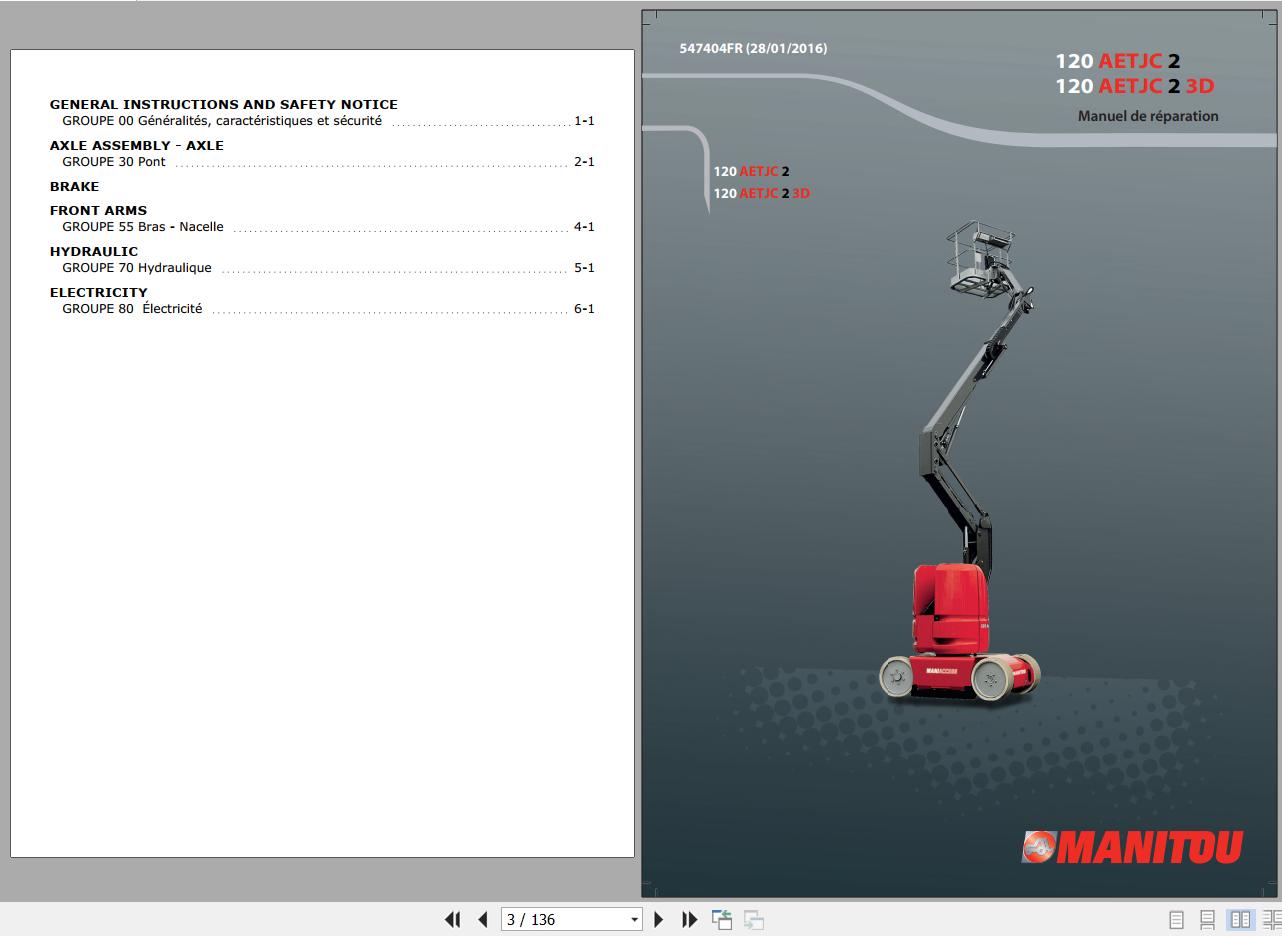
Task: Switch to single page view
Action: point(1176,919)
